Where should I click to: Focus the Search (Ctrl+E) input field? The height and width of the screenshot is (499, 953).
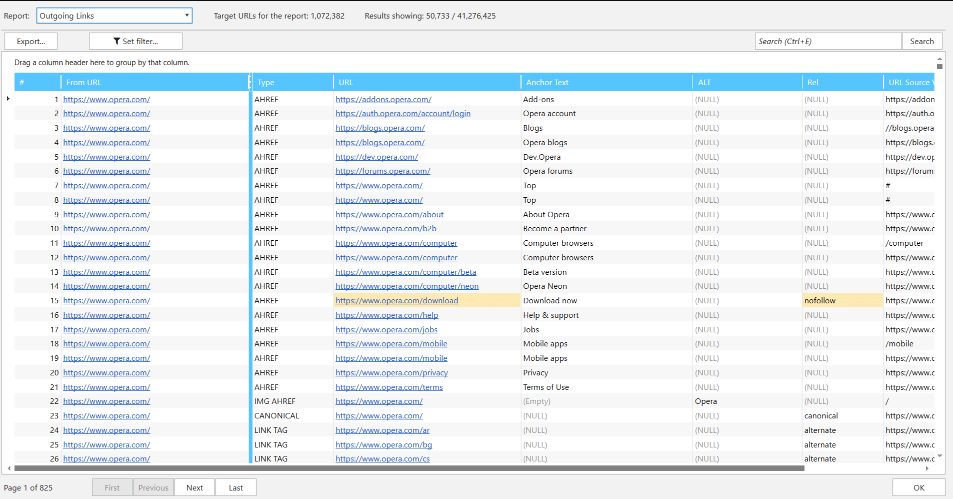coord(828,41)
